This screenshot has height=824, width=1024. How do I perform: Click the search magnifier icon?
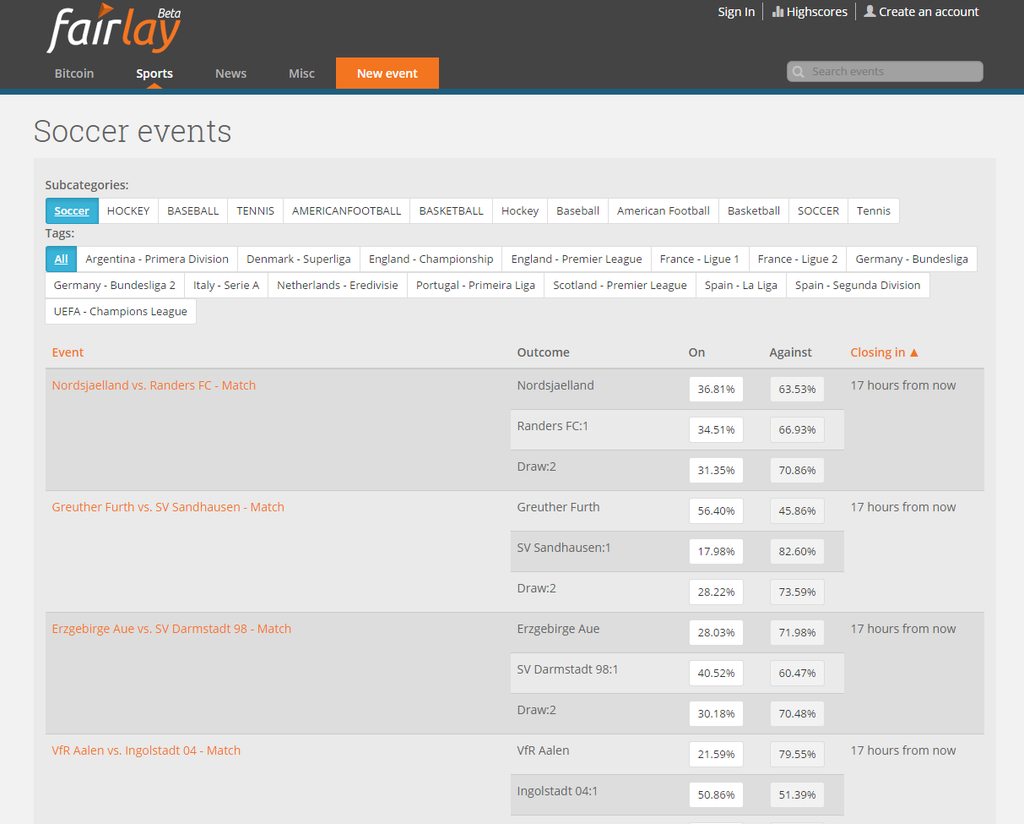797,72
